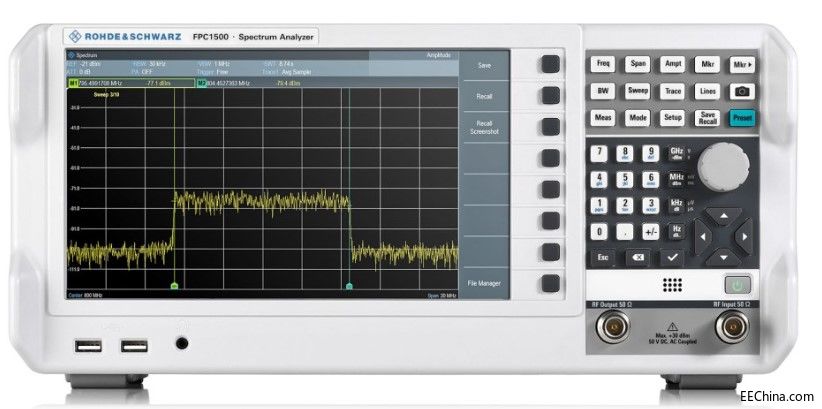
Task: Hit the green power button
Action: [738, 285]
